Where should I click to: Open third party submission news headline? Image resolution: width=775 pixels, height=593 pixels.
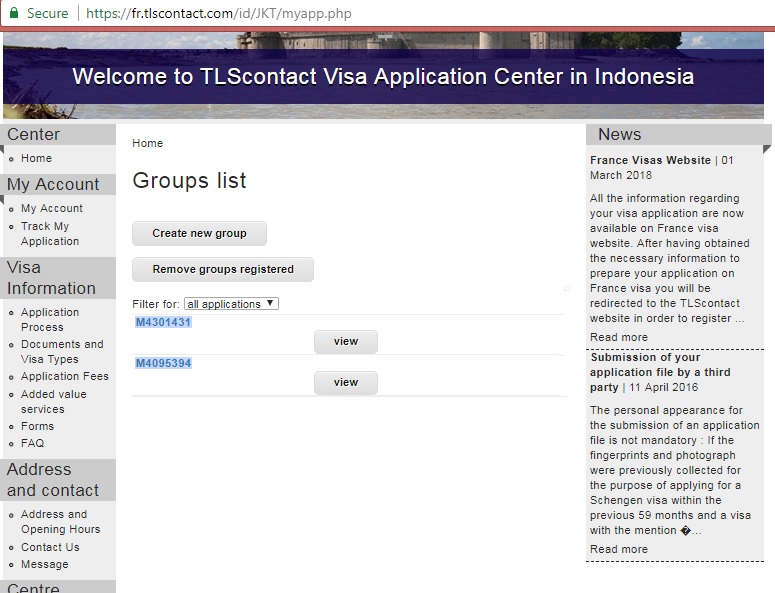(x=660, y=372)
